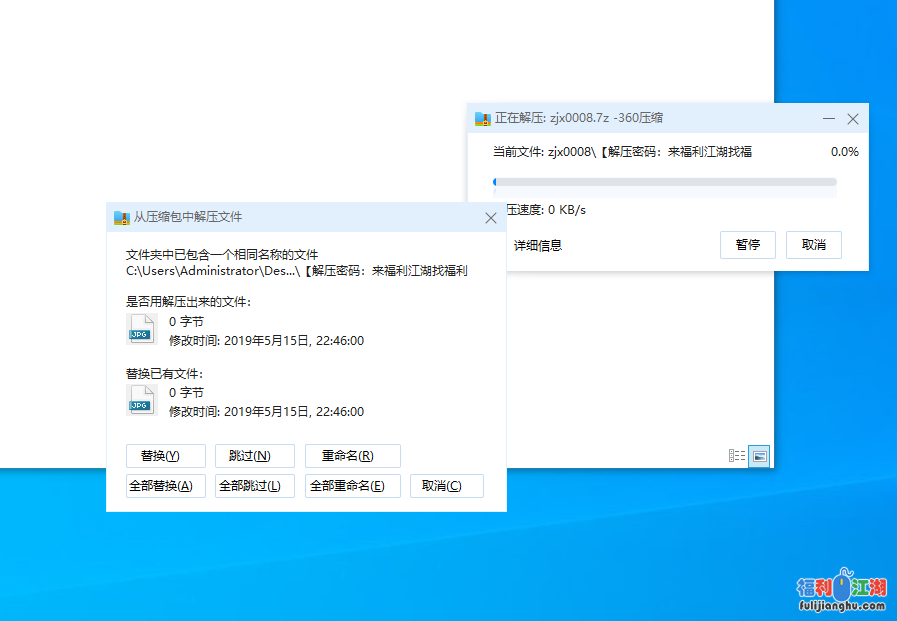Expand the 详细信息 section

[x=537, y=245]
